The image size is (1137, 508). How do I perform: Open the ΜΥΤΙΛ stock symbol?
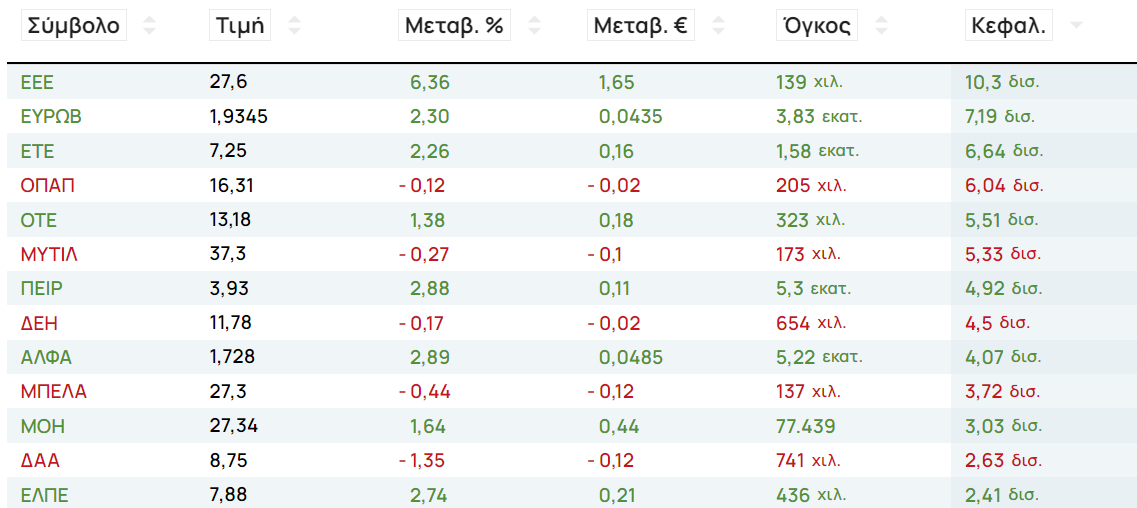tap(49, 254)
